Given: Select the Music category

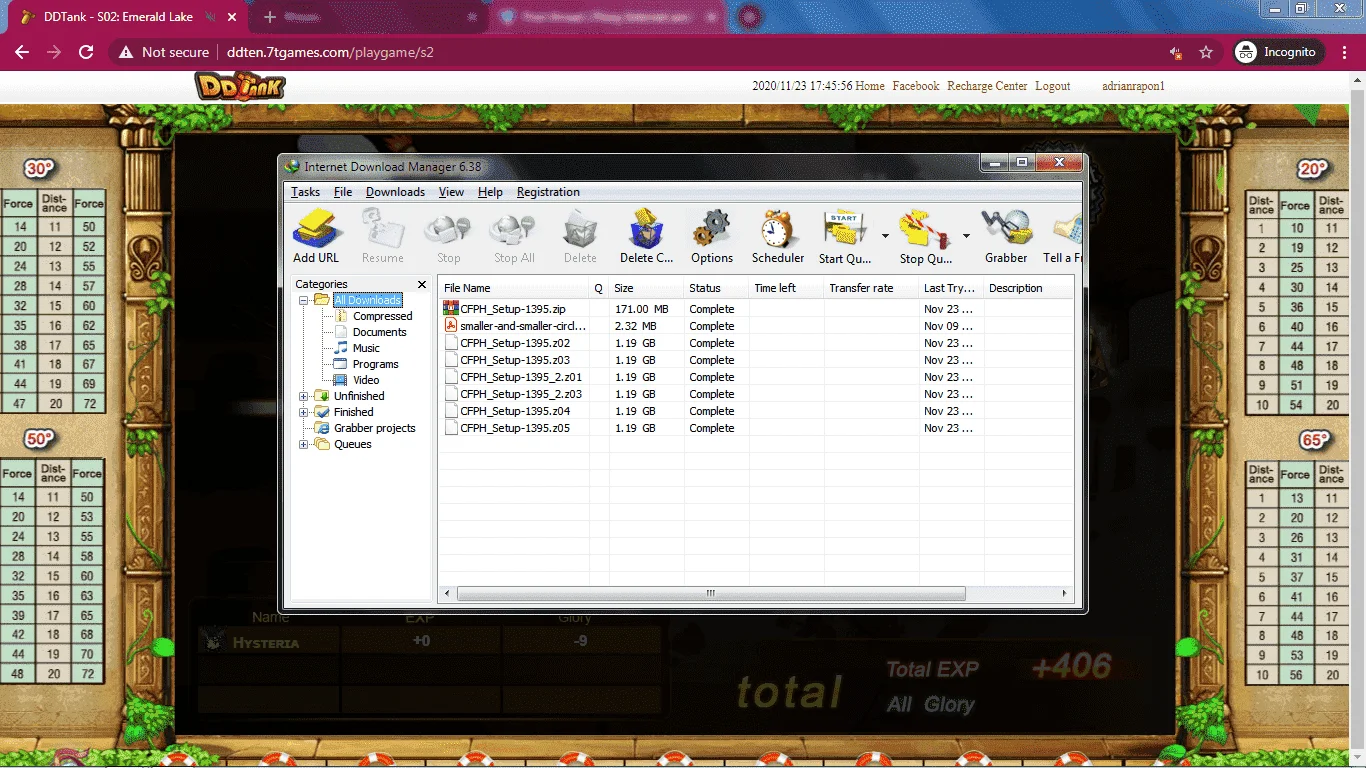Looking at the screenshot, I should pos(366,348).
